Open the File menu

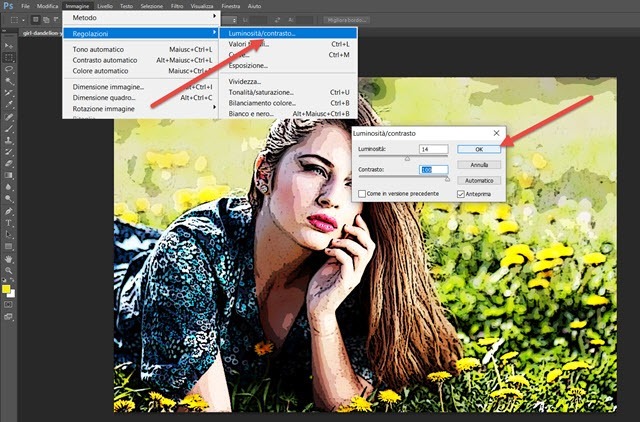pos(25,6)
